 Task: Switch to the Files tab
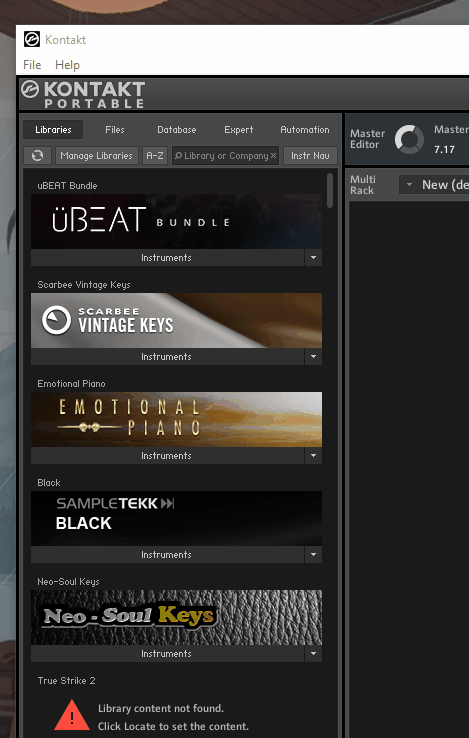(115, 129)
